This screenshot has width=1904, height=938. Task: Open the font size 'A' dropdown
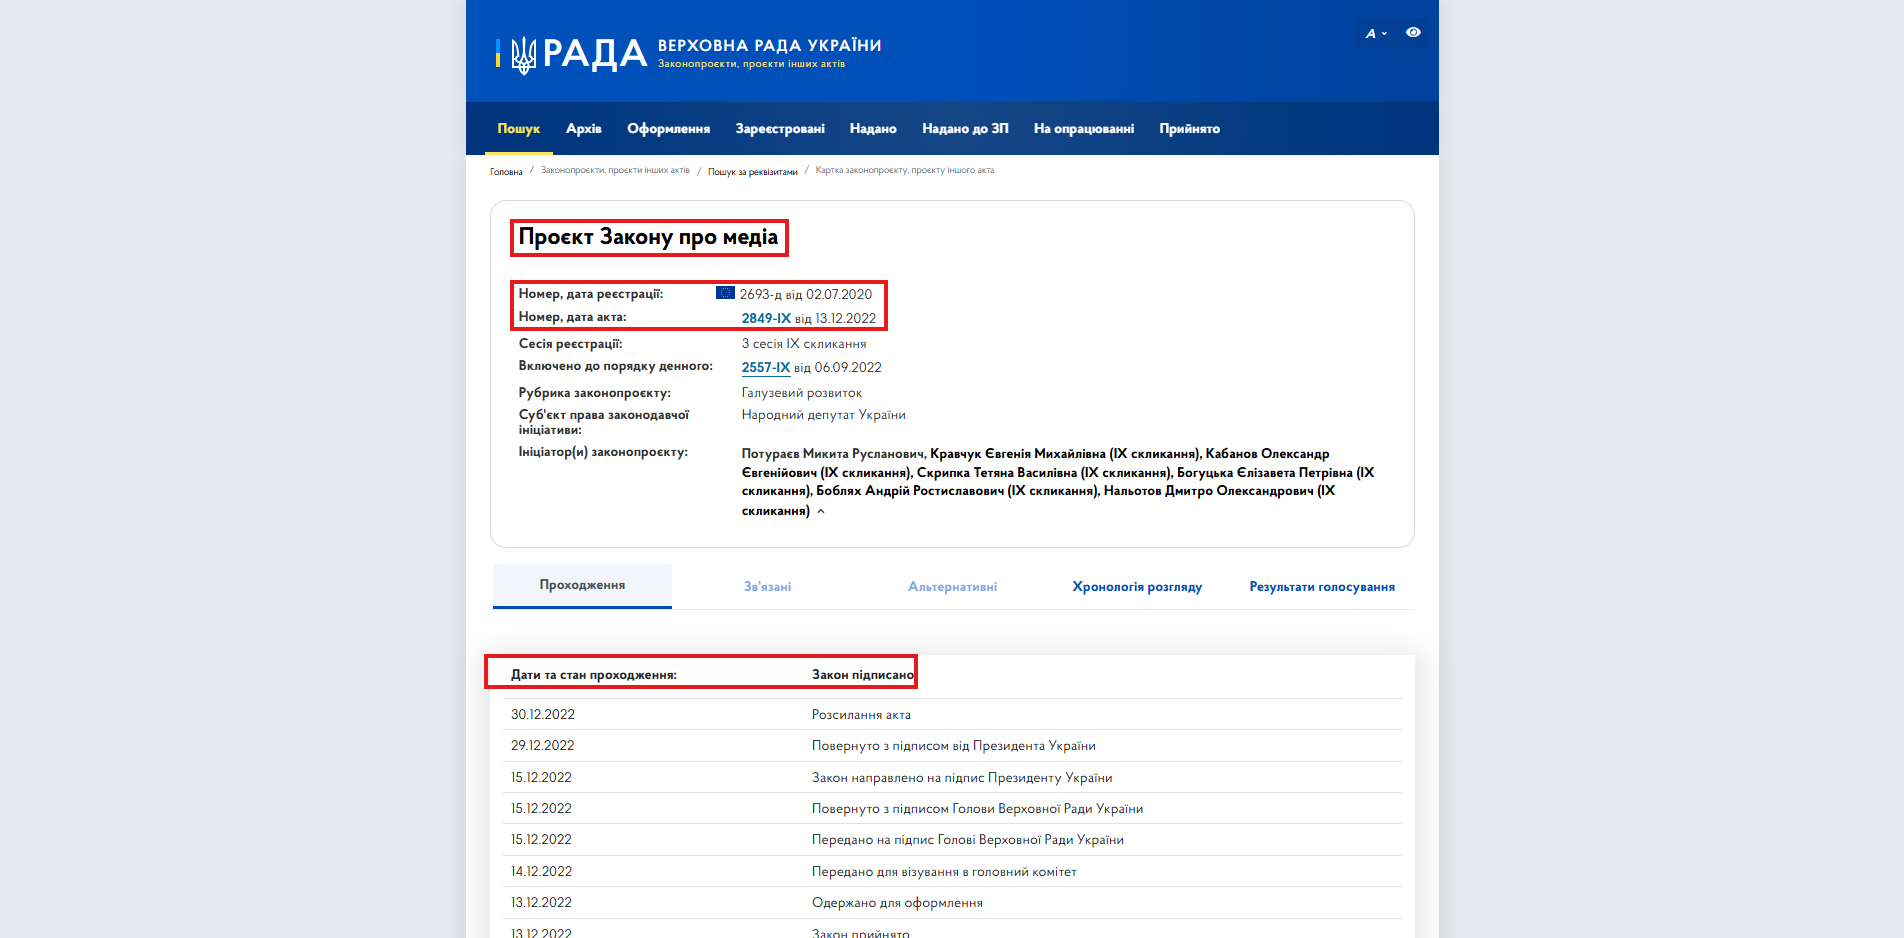[x=1376, y=34]
